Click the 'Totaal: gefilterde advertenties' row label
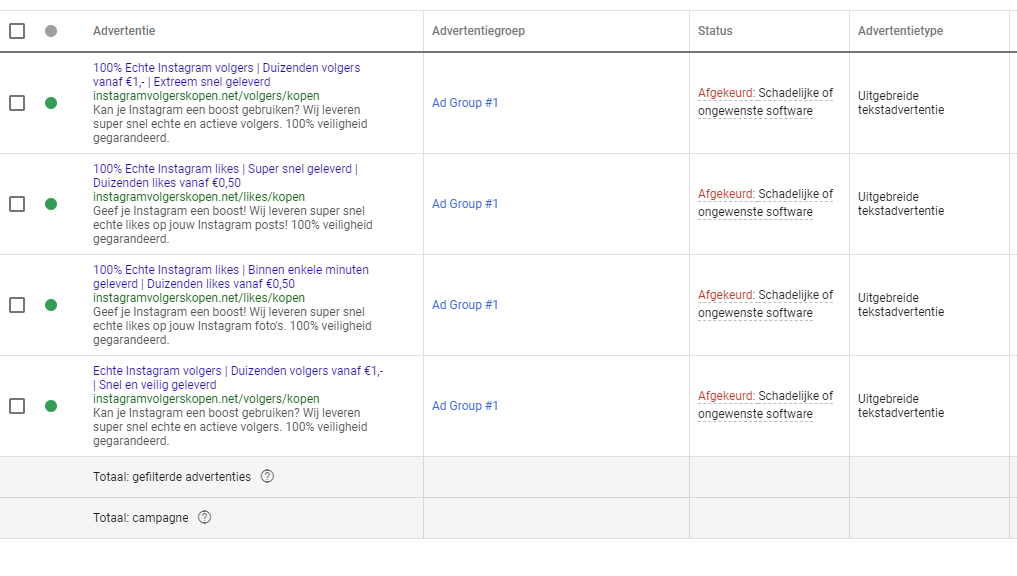Viewport: 1017px width, 576px height. (172, 477)
